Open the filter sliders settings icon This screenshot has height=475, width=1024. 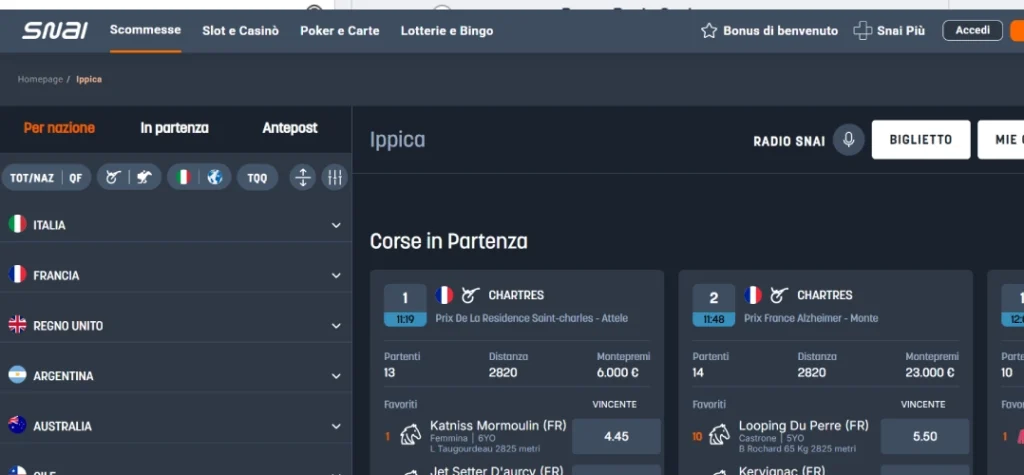[334, 177]
